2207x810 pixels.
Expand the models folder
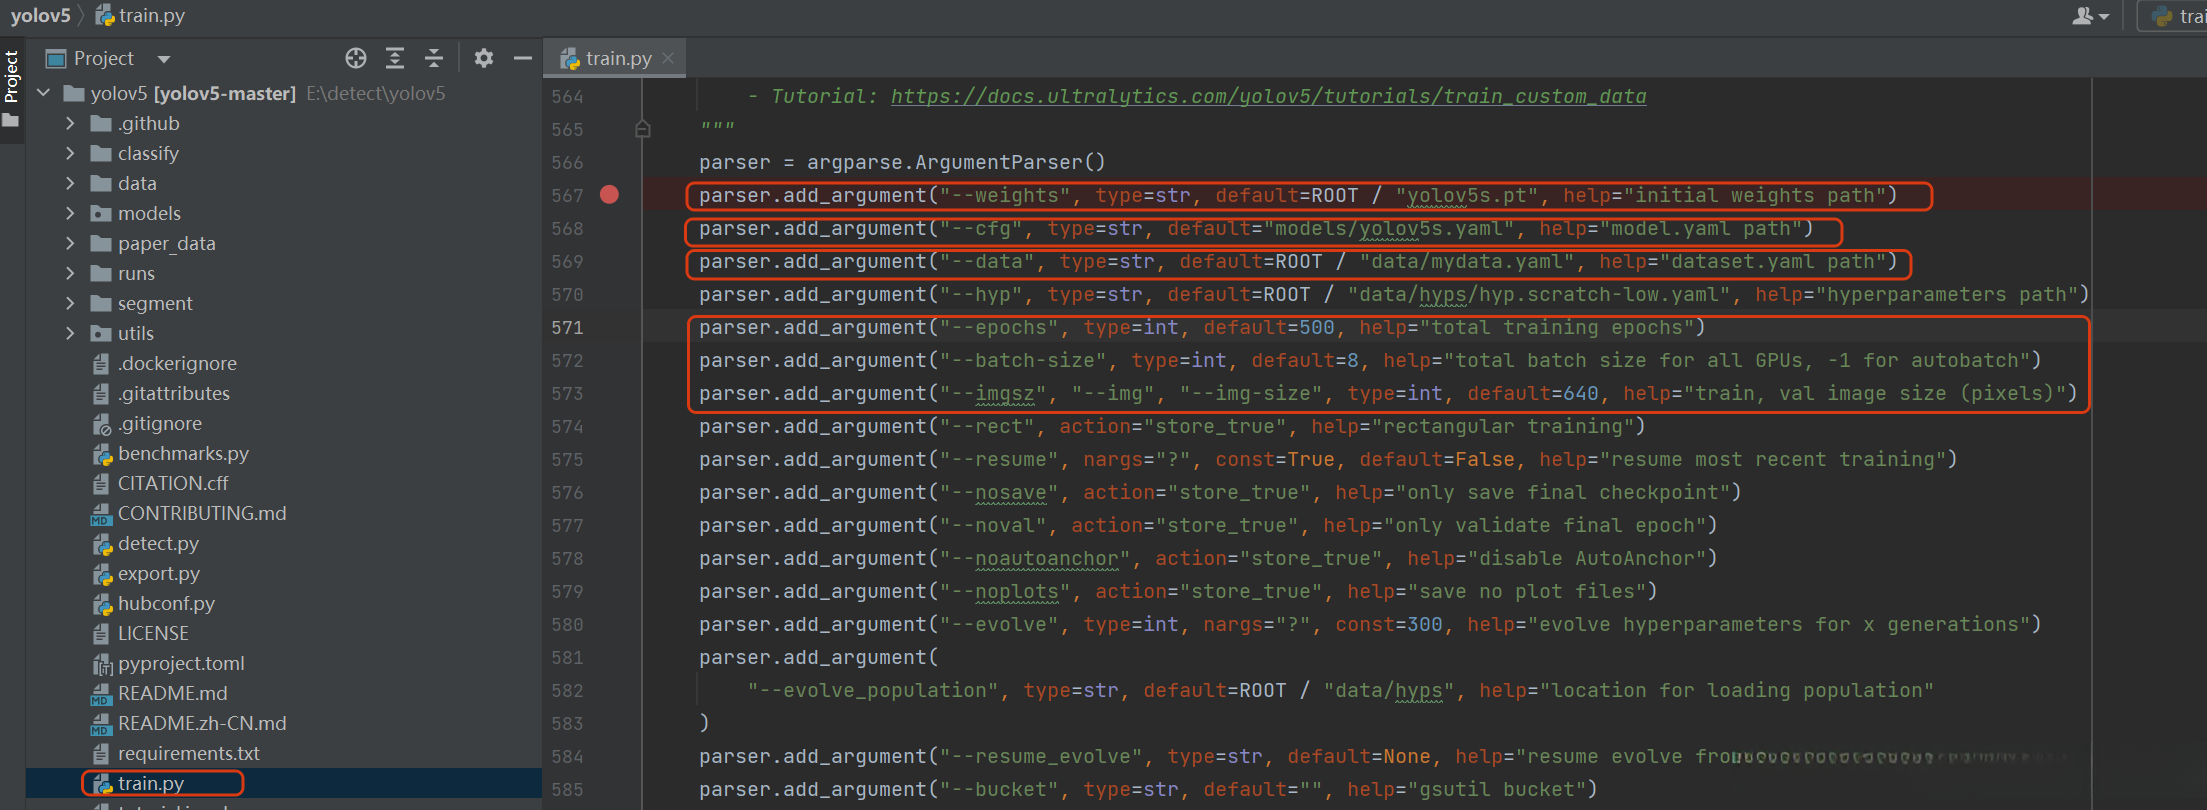(x=70, y=213)
